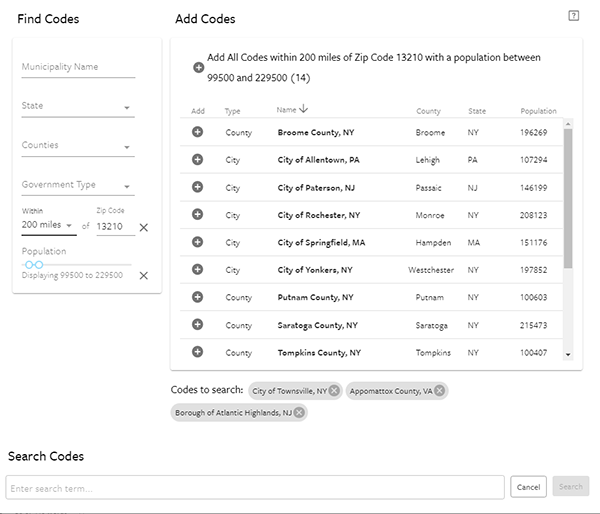Click population value 197852
The height and width of the screenshot is (514, 600).
(533, 270)
